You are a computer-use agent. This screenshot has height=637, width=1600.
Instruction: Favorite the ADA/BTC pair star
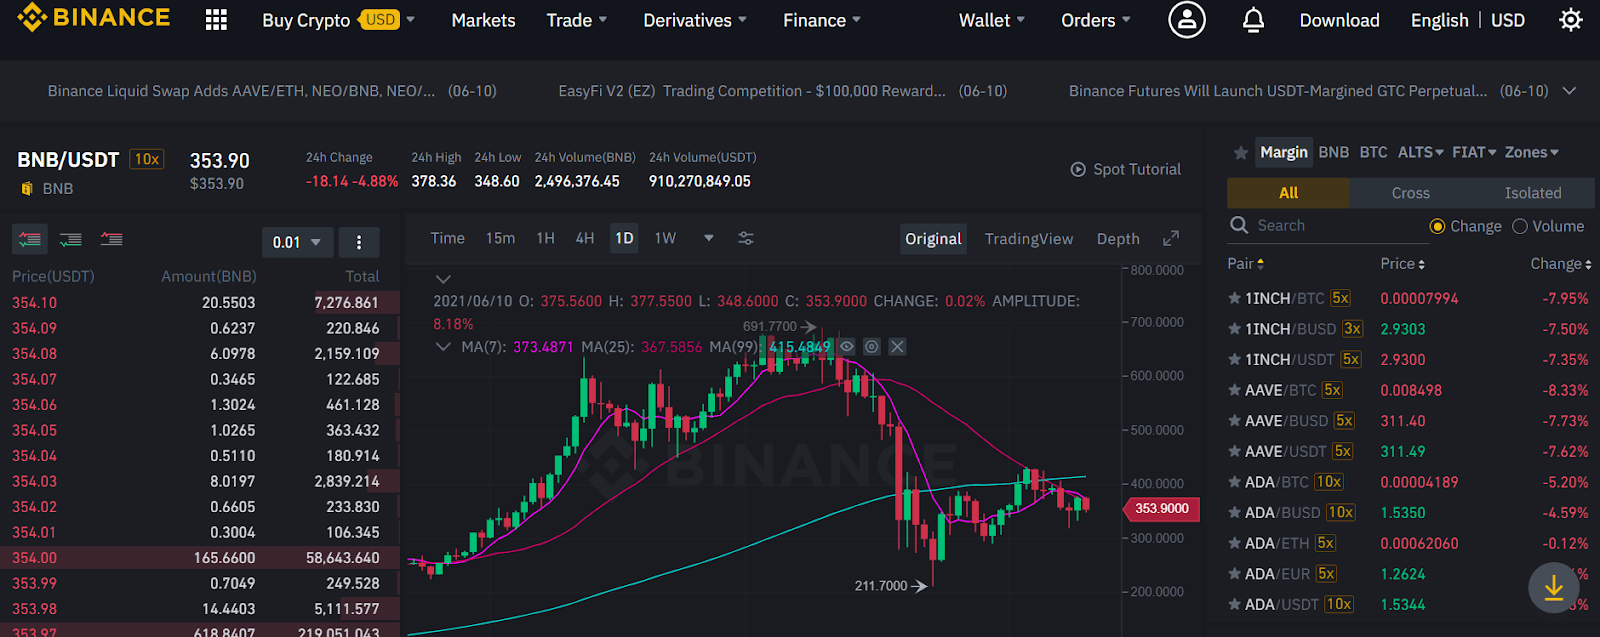pyautogui.click(x=1235, y=482)
